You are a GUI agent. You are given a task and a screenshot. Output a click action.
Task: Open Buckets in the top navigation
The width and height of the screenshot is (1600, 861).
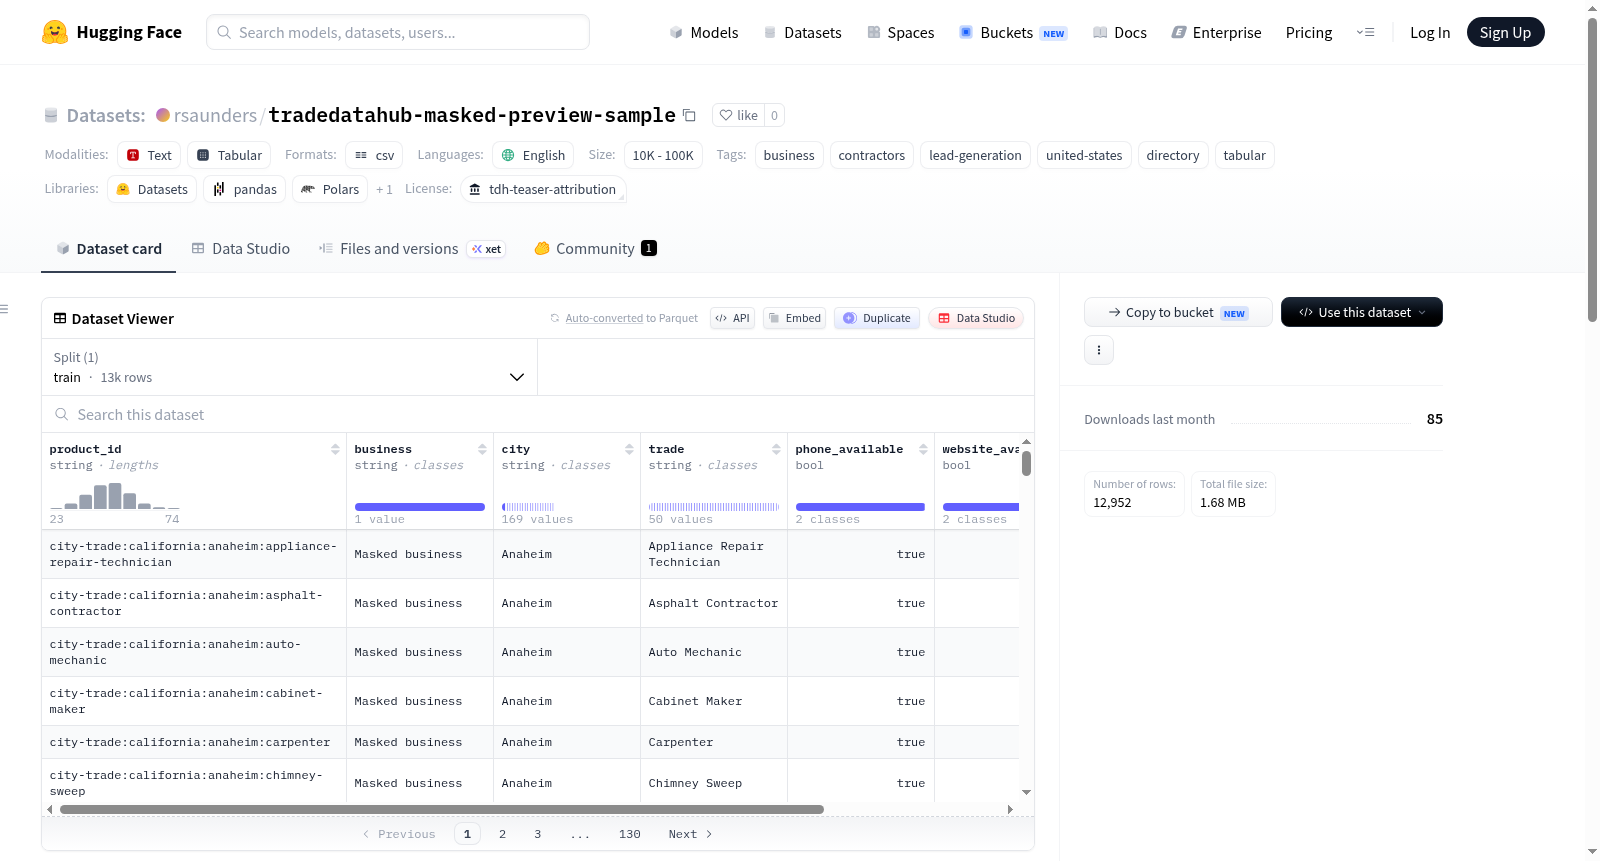pos(1013,32)
